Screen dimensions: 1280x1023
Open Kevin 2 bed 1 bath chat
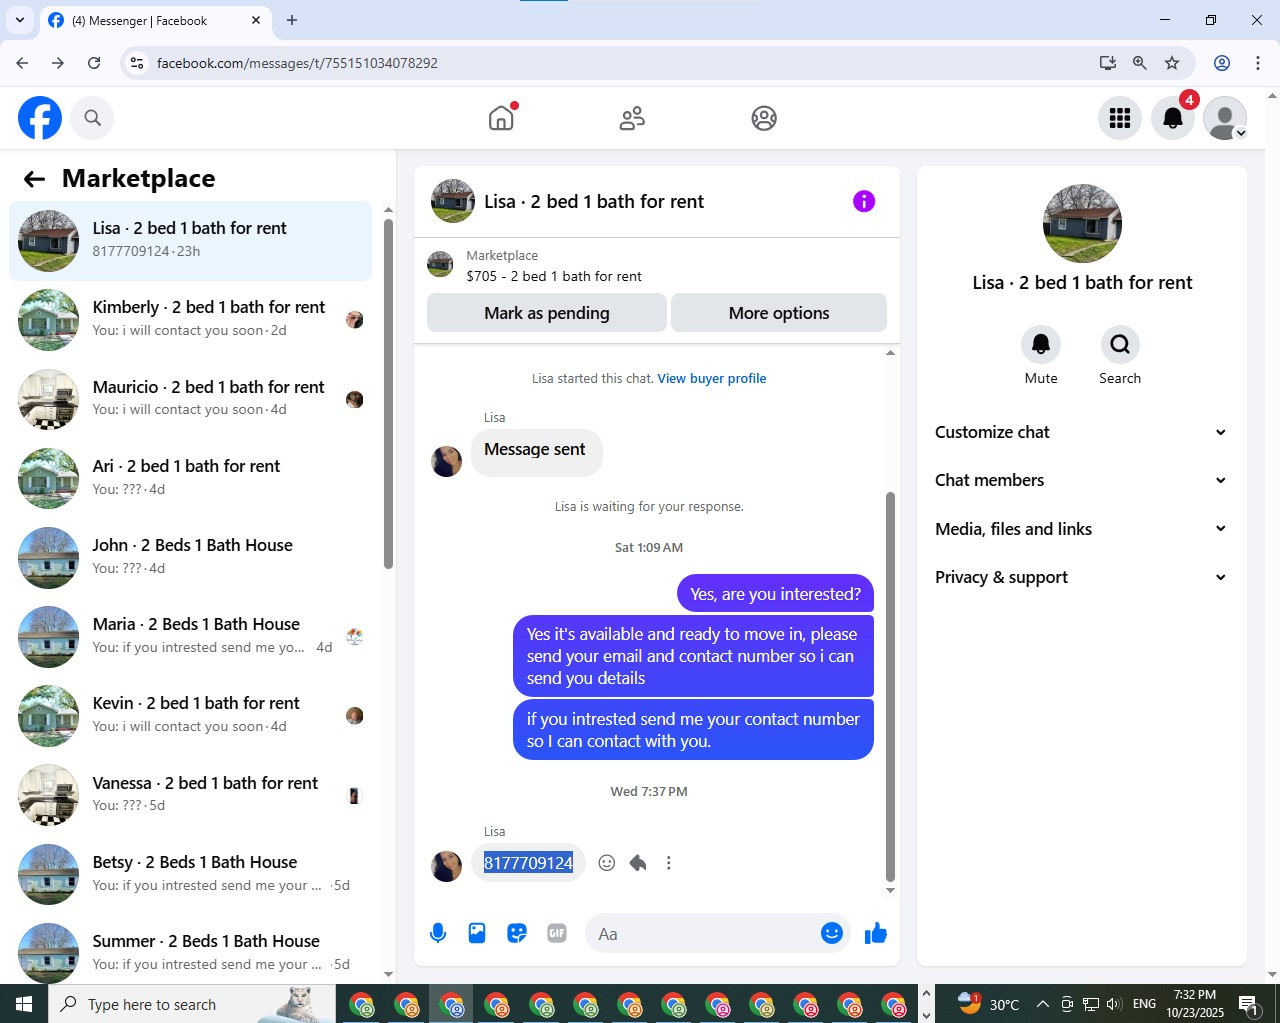pyautogui.click(x=190, y=715)
